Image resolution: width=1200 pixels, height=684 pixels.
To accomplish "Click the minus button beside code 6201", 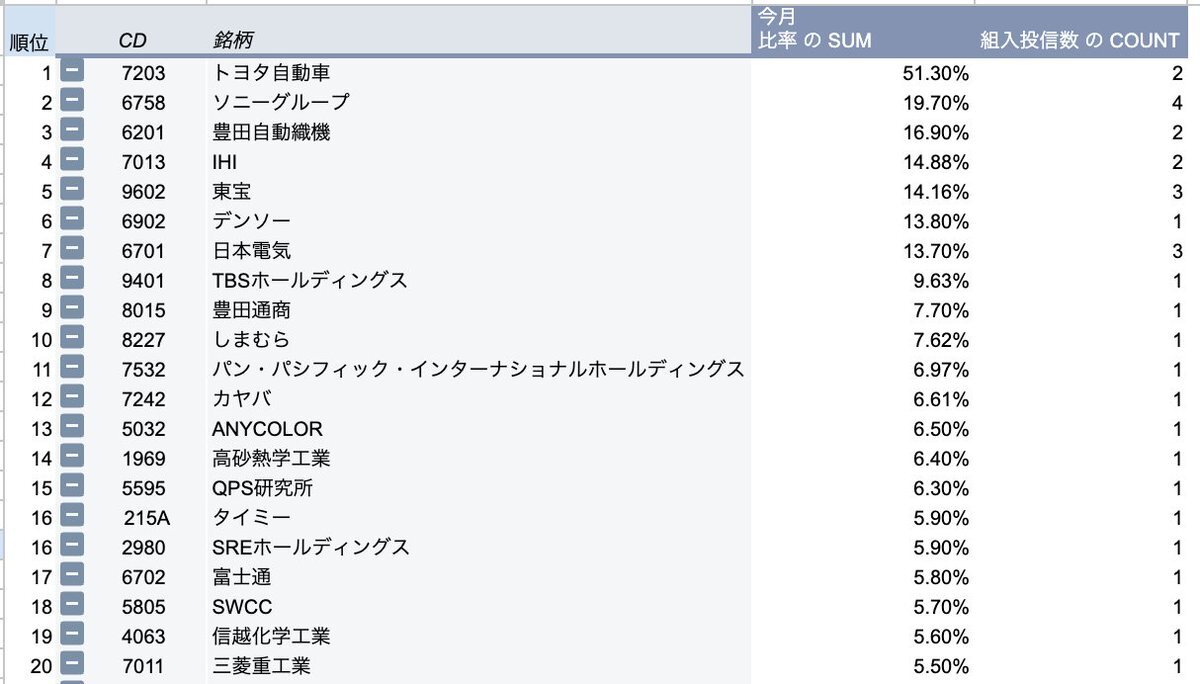I will [71, 131].
